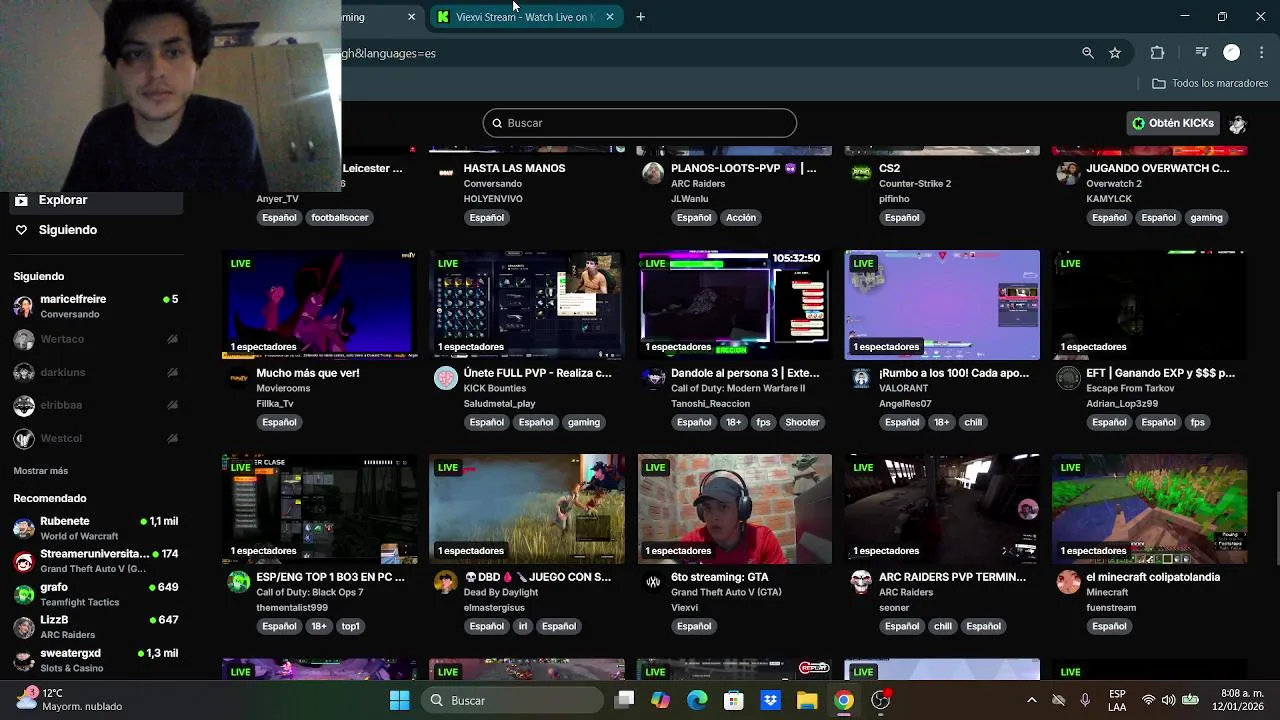Open maricelfreire's channel in Siguiendo list
Screen dimensions: 1280x720
point(95,306)
